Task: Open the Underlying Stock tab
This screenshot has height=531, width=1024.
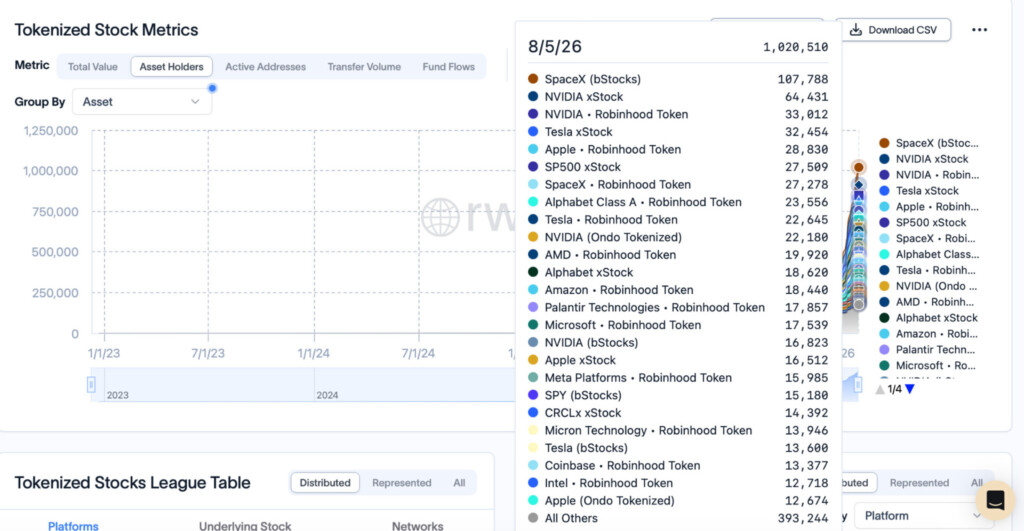Action: 245,525
